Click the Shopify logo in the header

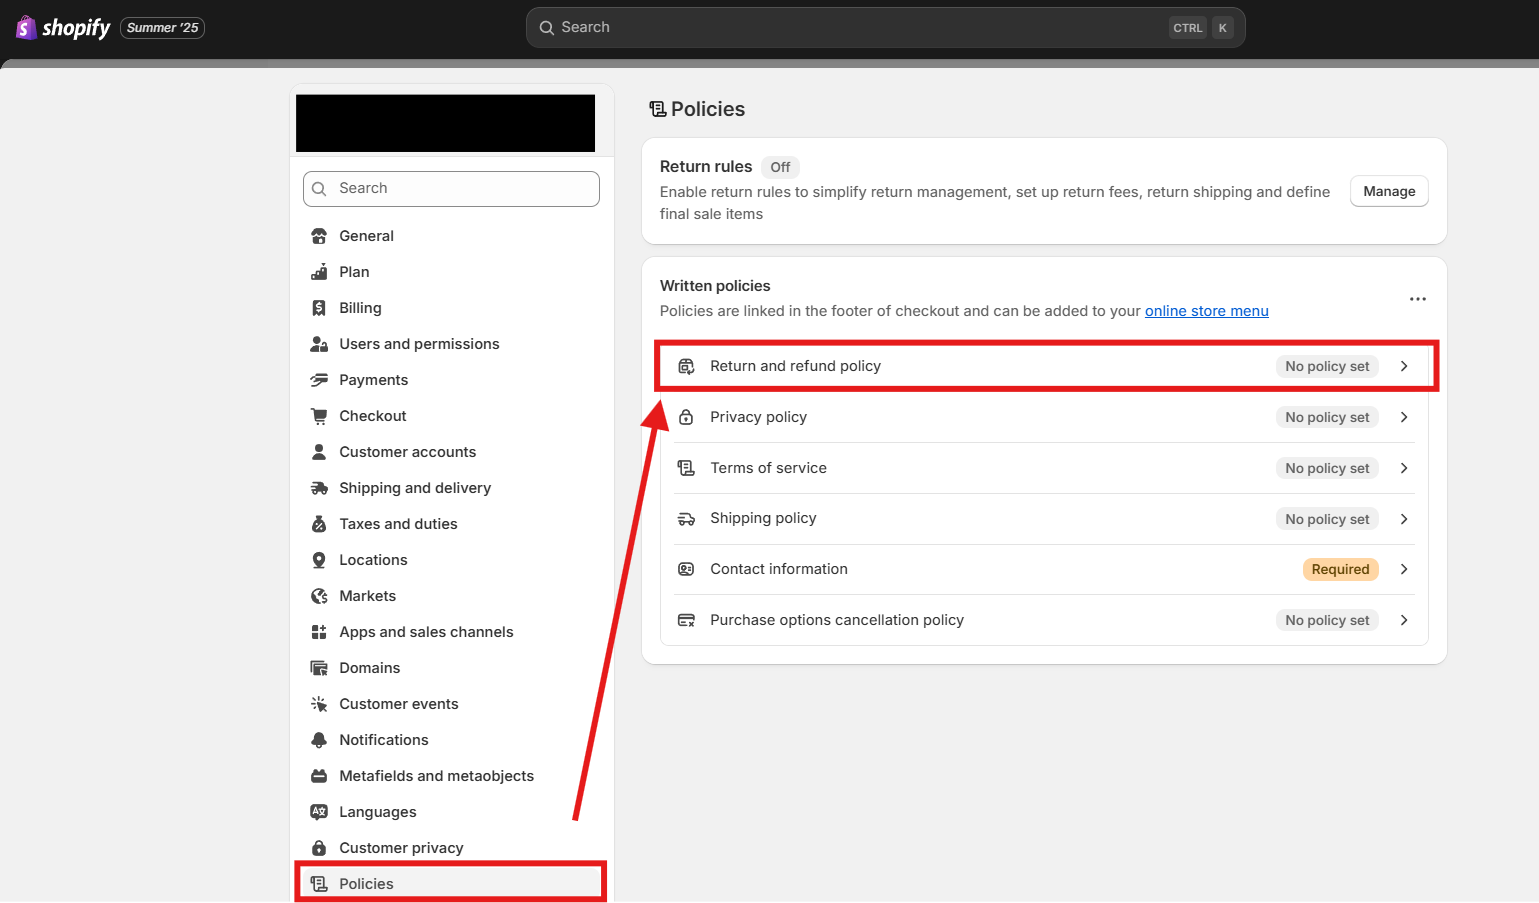tap(63, 28)
